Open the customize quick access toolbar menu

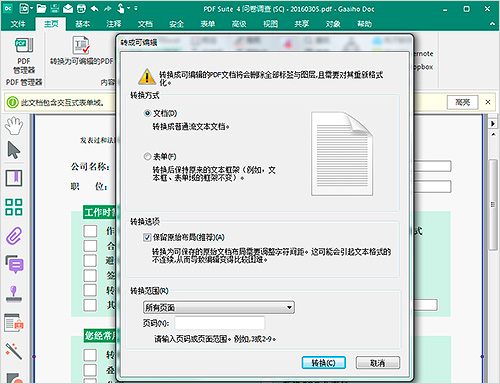tap(136, 8)
